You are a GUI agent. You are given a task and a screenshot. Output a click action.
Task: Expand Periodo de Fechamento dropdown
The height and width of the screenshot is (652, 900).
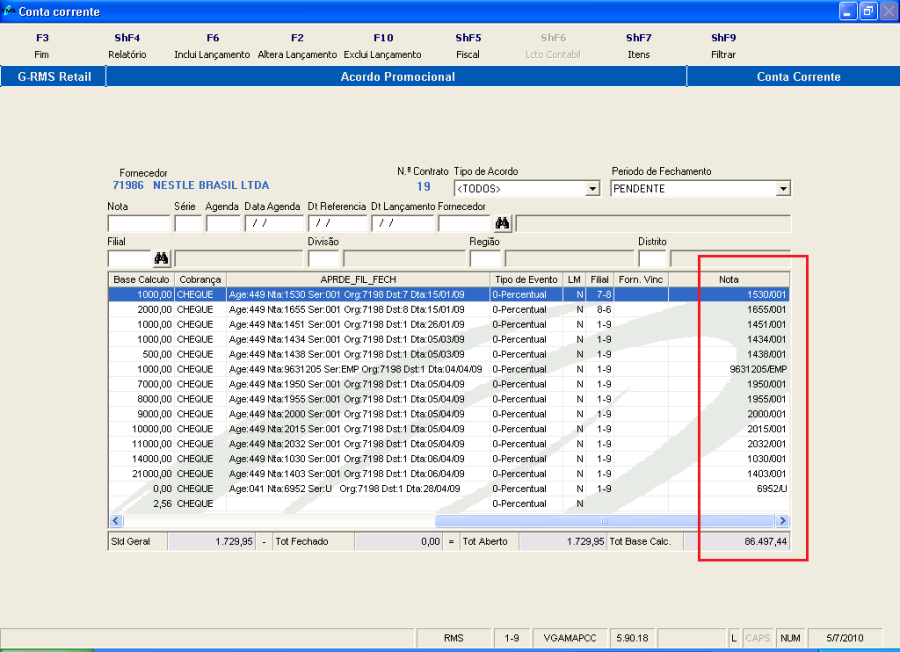pos(782,189)
